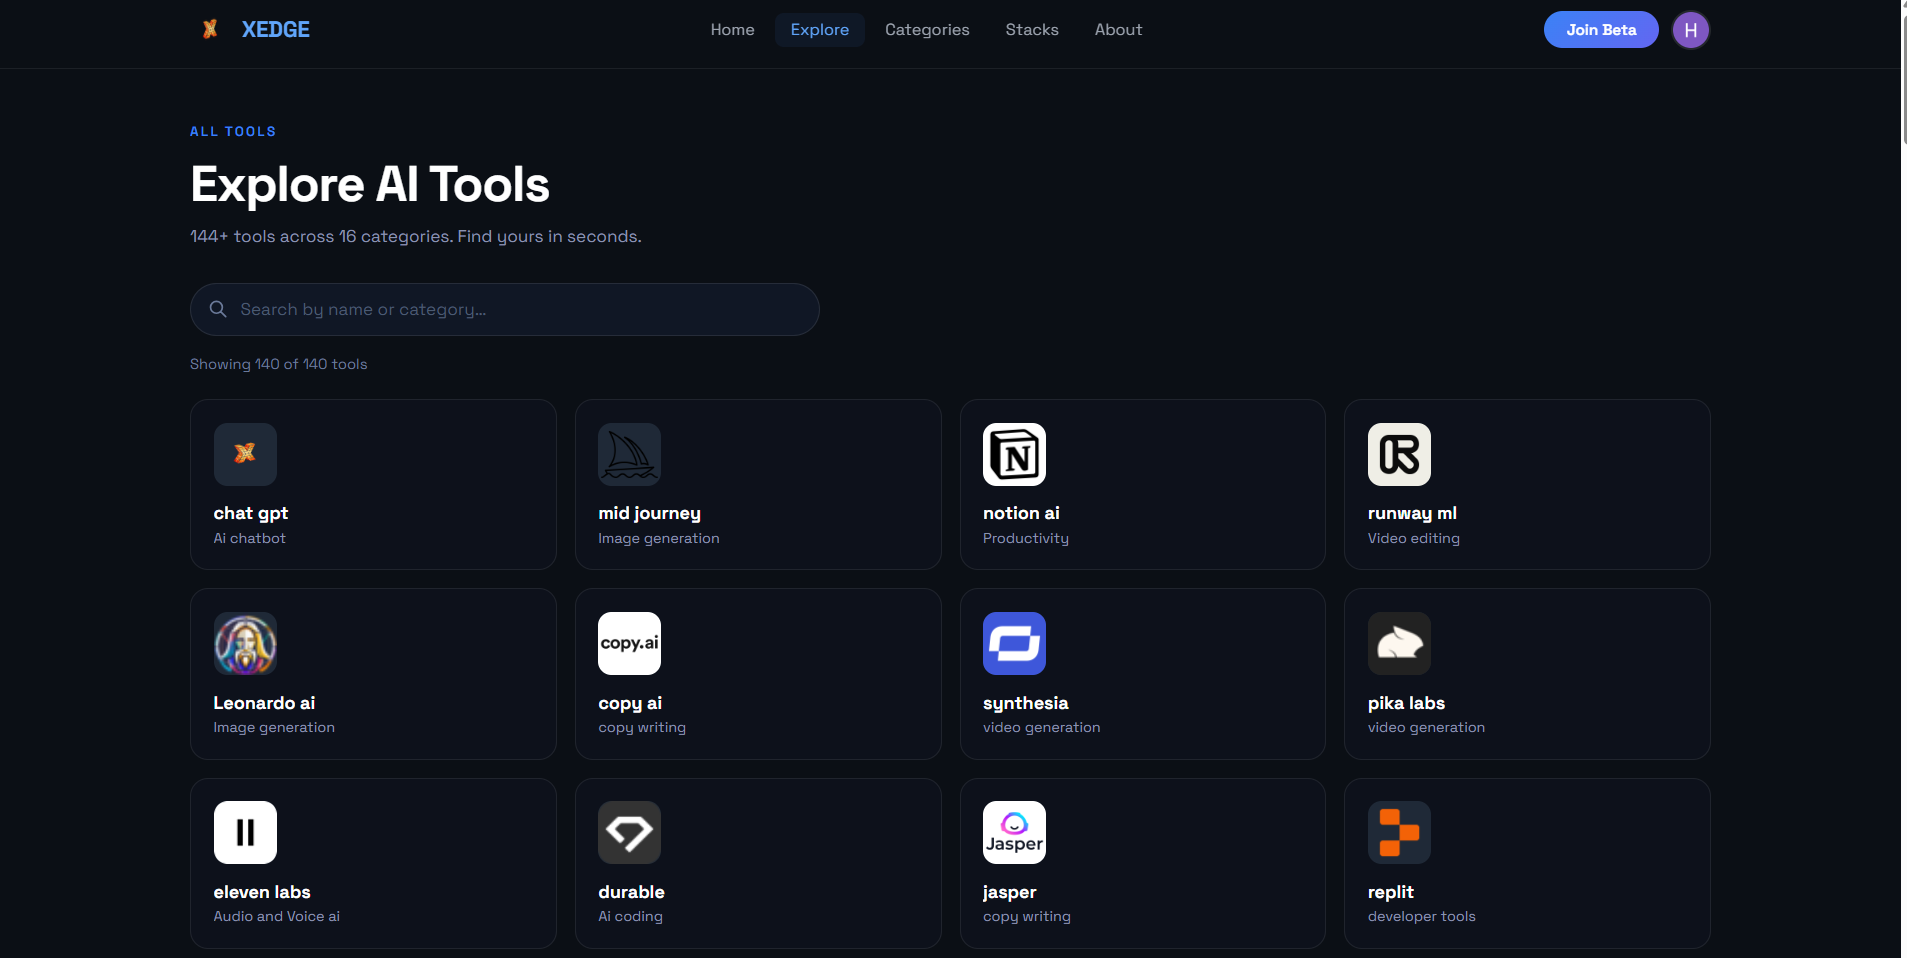The image size is (1907, 958).
Task: Go to the Home nav item
Action: coord(732,30)
